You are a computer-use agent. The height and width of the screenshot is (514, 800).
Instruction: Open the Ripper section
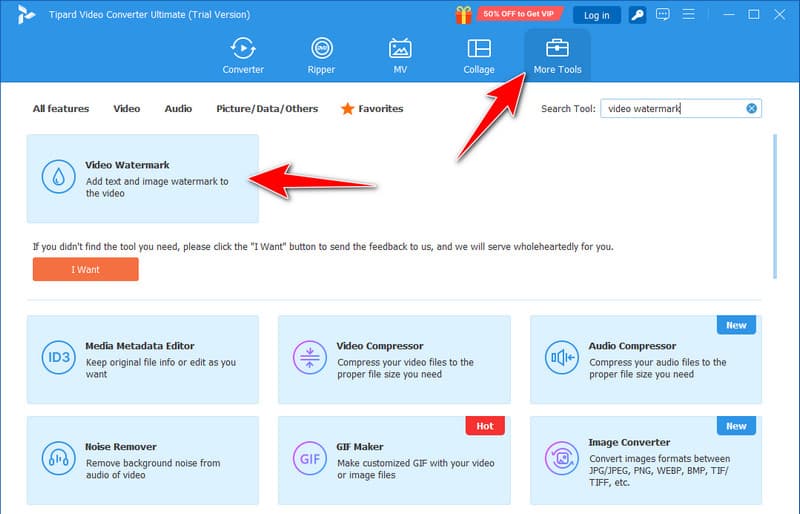tap(321, 56)
